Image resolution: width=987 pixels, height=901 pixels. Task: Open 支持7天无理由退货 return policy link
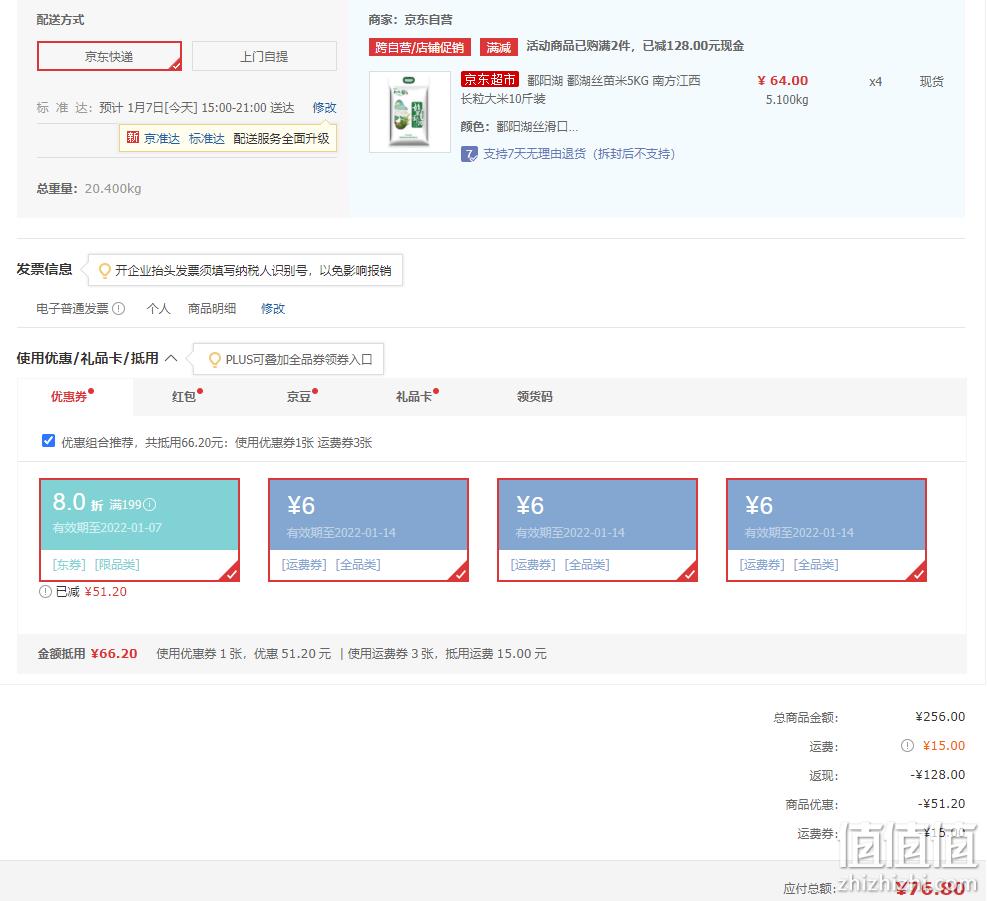tap(579, 154)
